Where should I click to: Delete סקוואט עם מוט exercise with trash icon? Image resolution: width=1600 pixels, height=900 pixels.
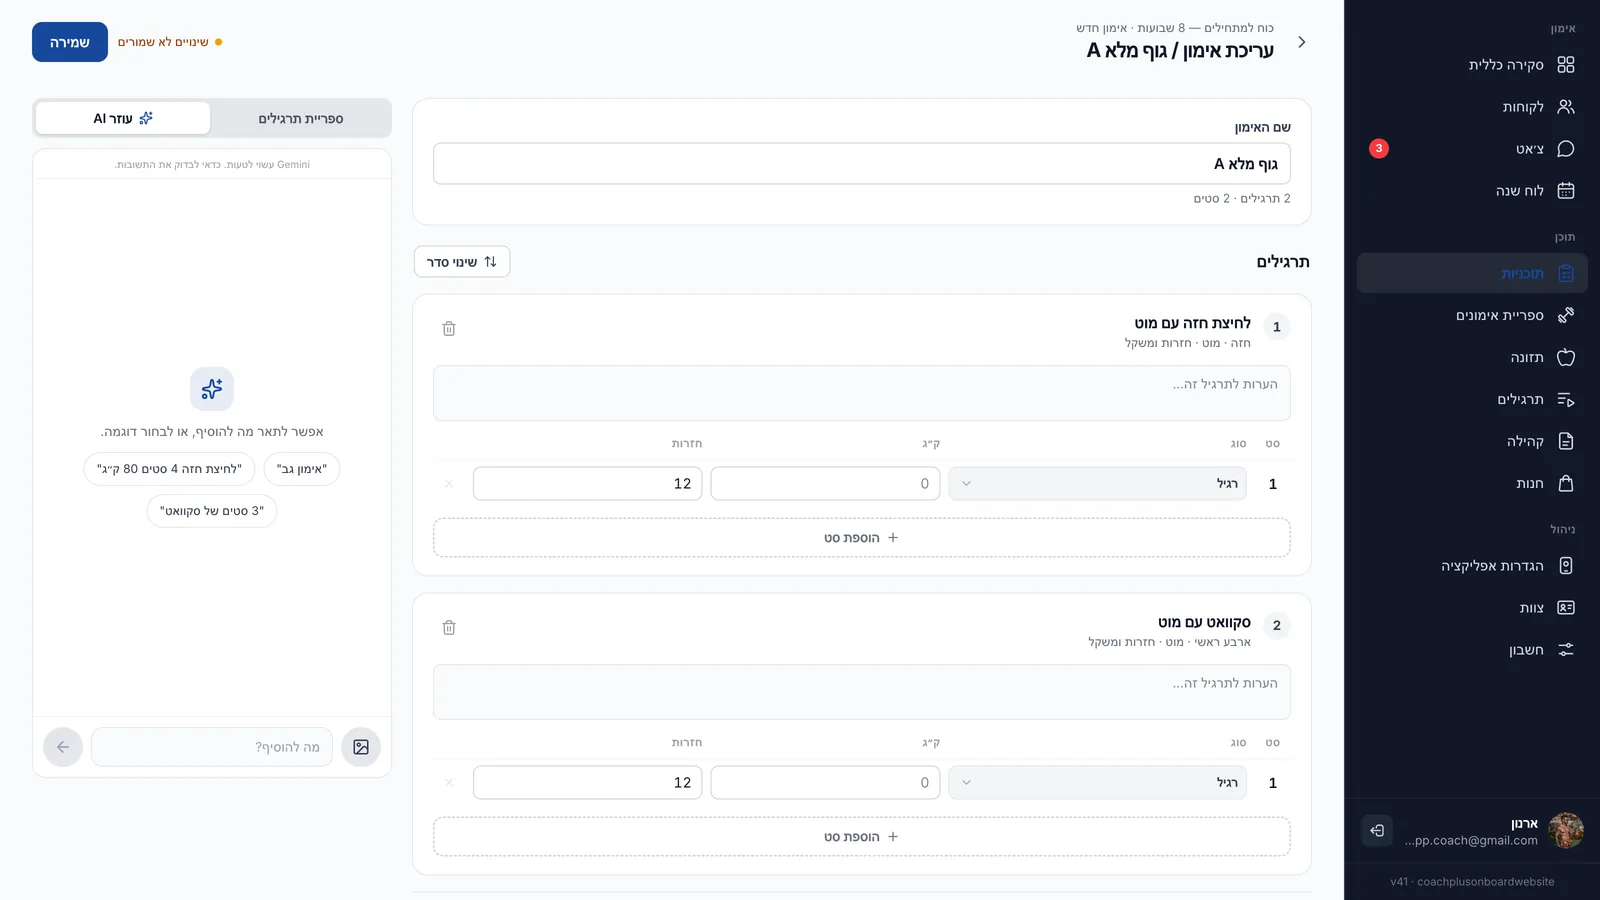click(x=449, y=627)
